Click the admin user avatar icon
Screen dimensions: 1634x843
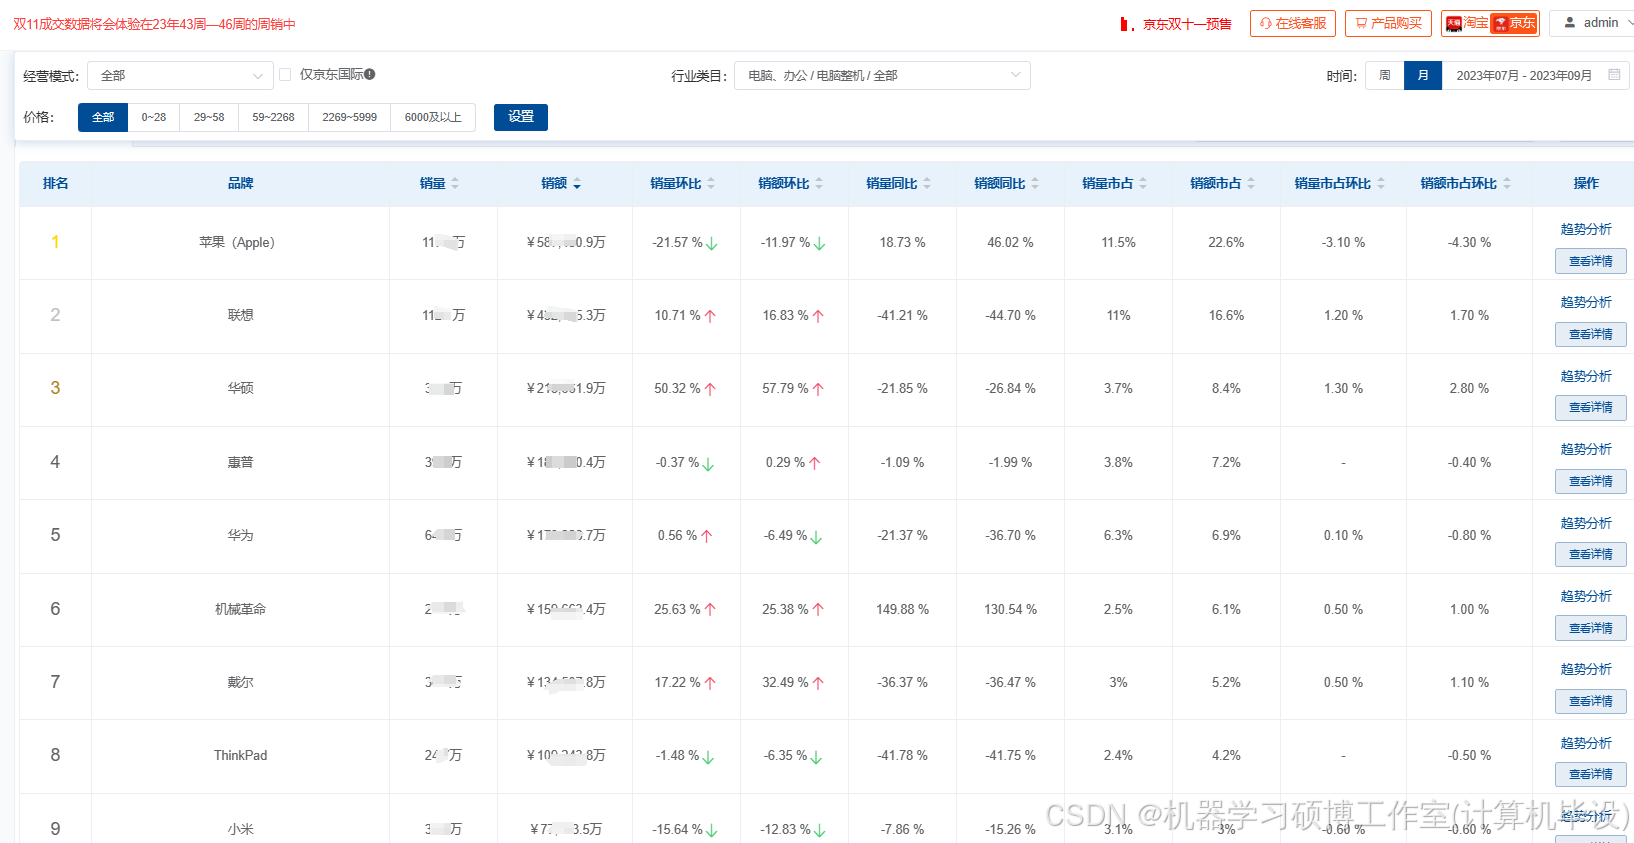pyautogui.click(x=1570, y=22)
